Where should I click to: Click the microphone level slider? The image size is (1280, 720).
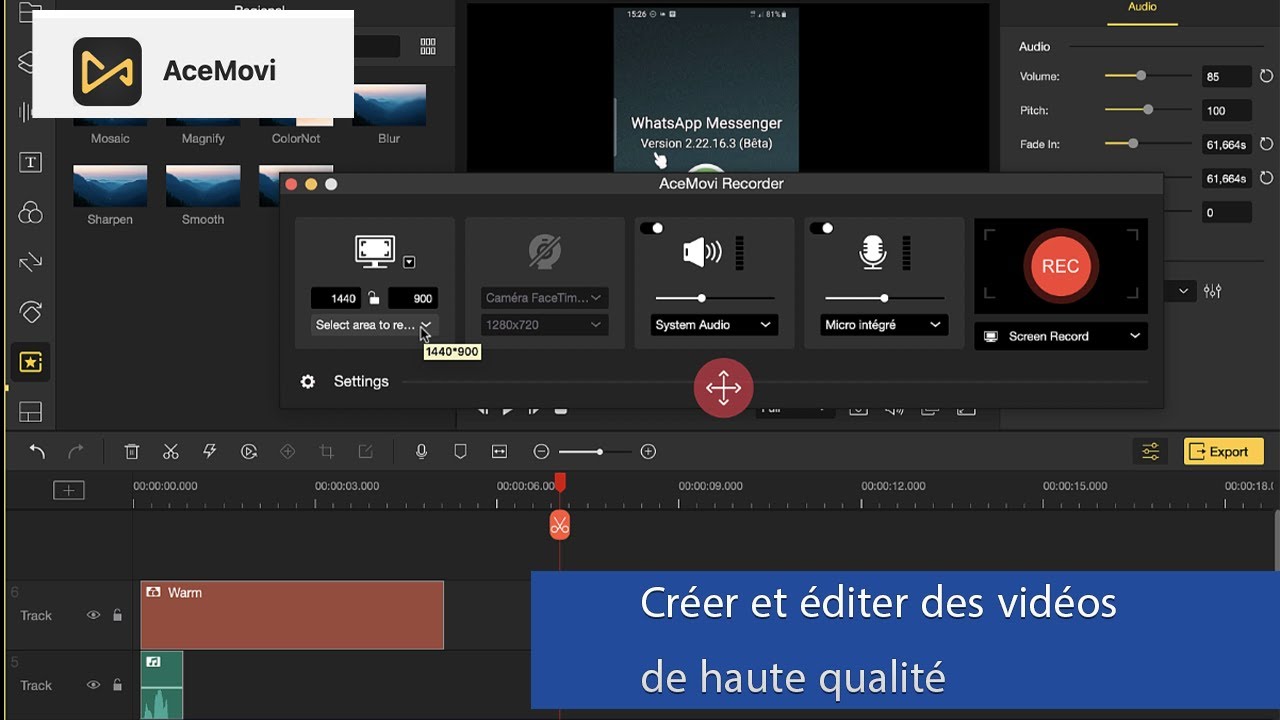(x=885, y=298)
